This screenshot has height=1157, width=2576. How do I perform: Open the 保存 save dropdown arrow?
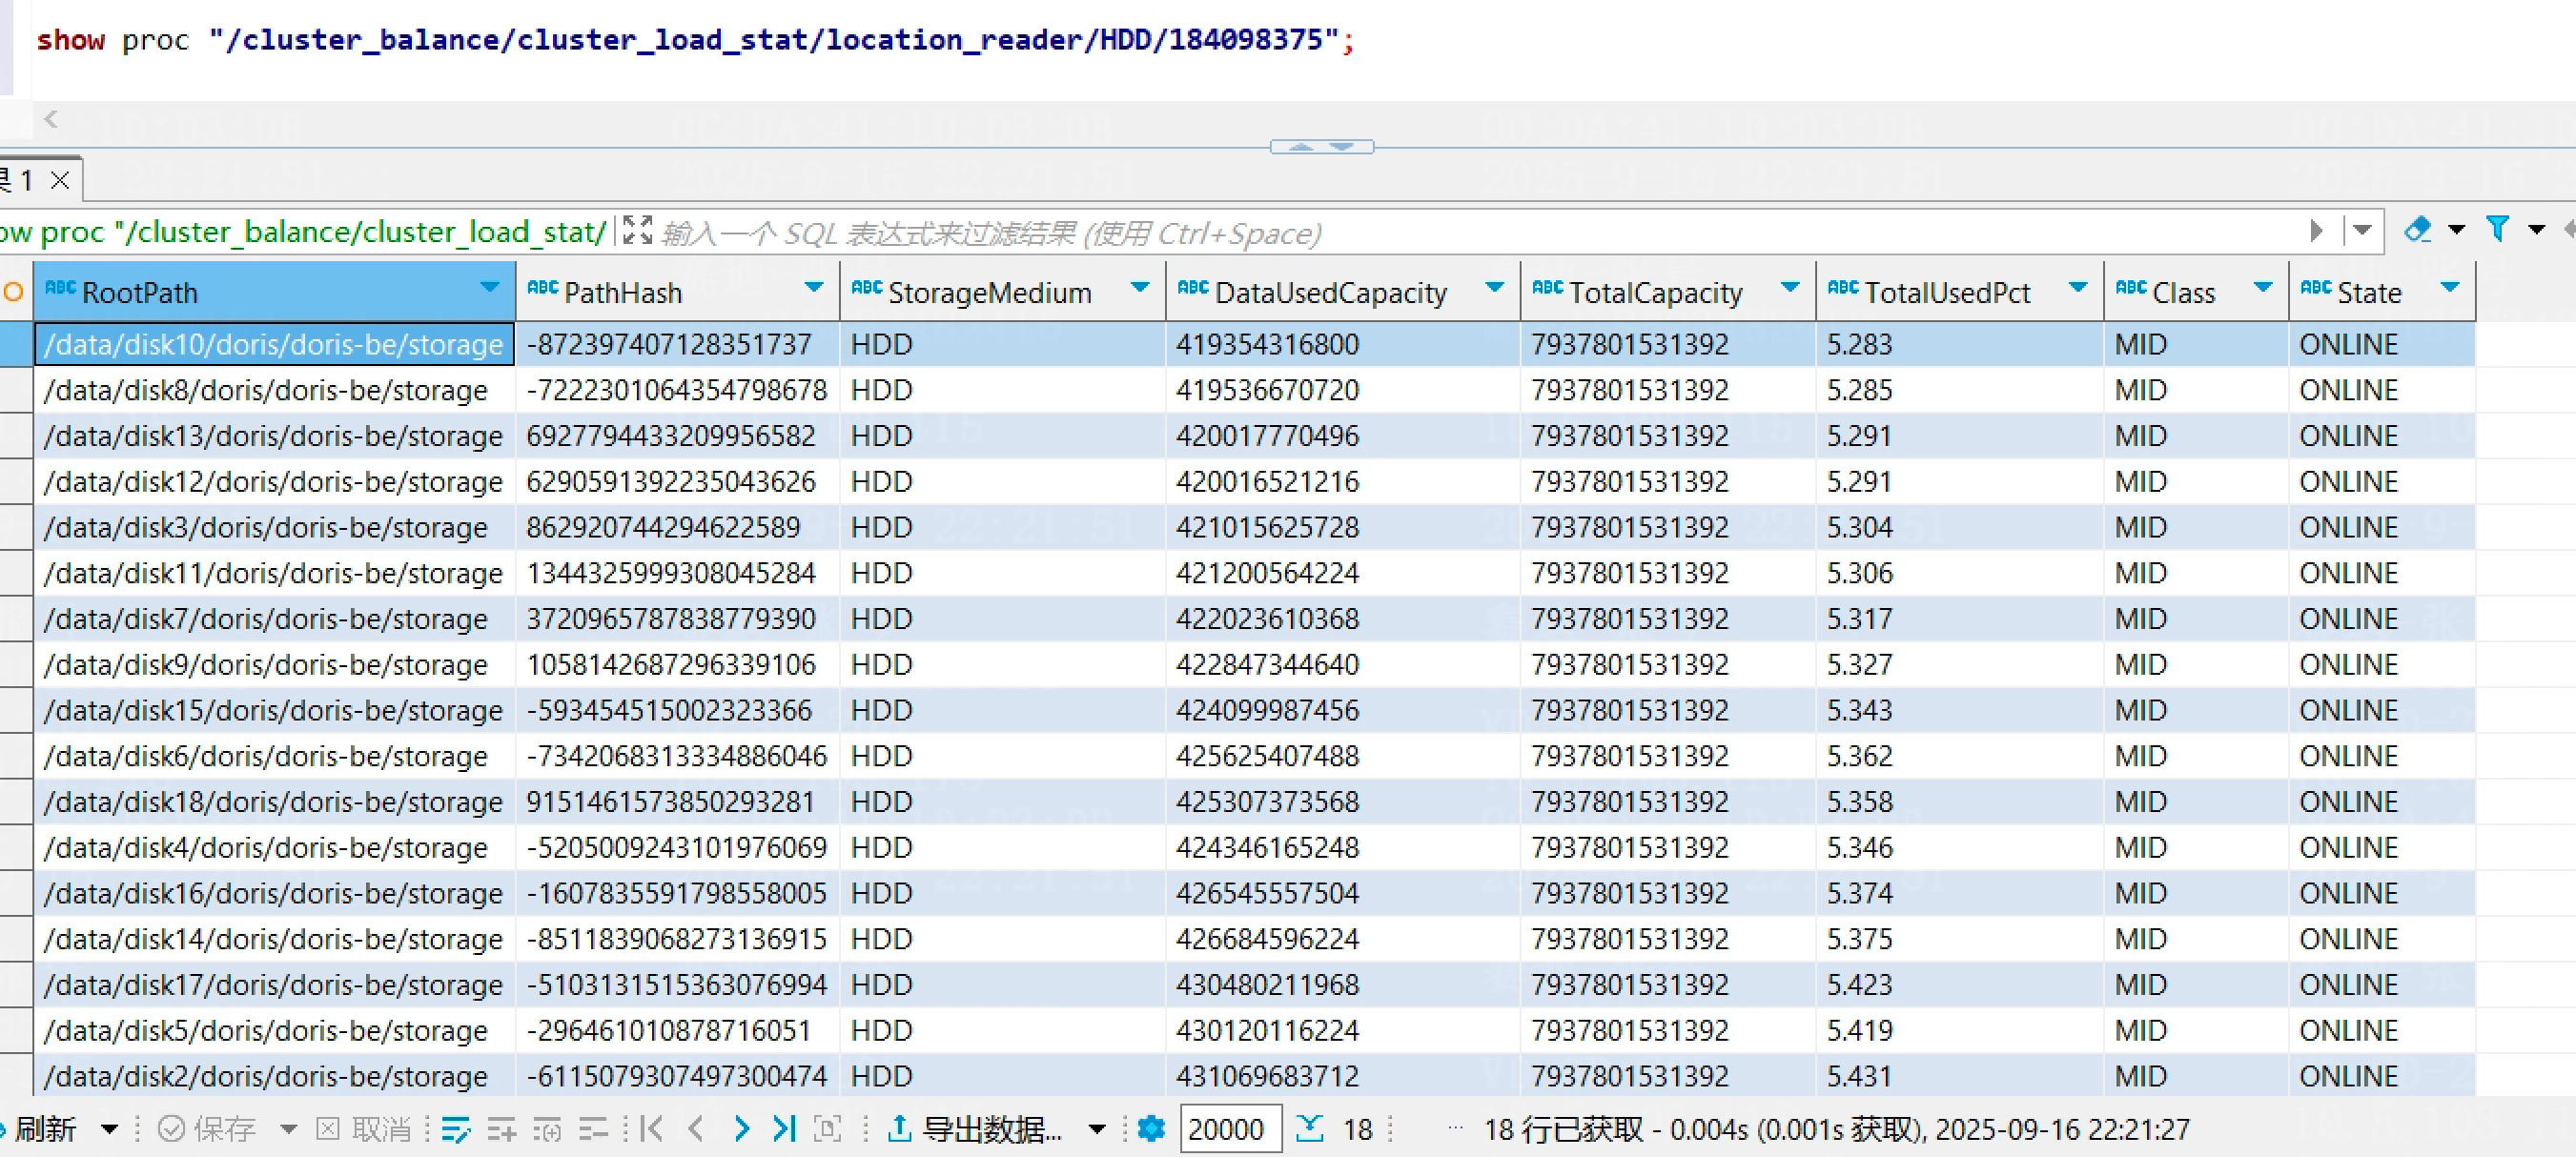click(x=288, y=1130)
